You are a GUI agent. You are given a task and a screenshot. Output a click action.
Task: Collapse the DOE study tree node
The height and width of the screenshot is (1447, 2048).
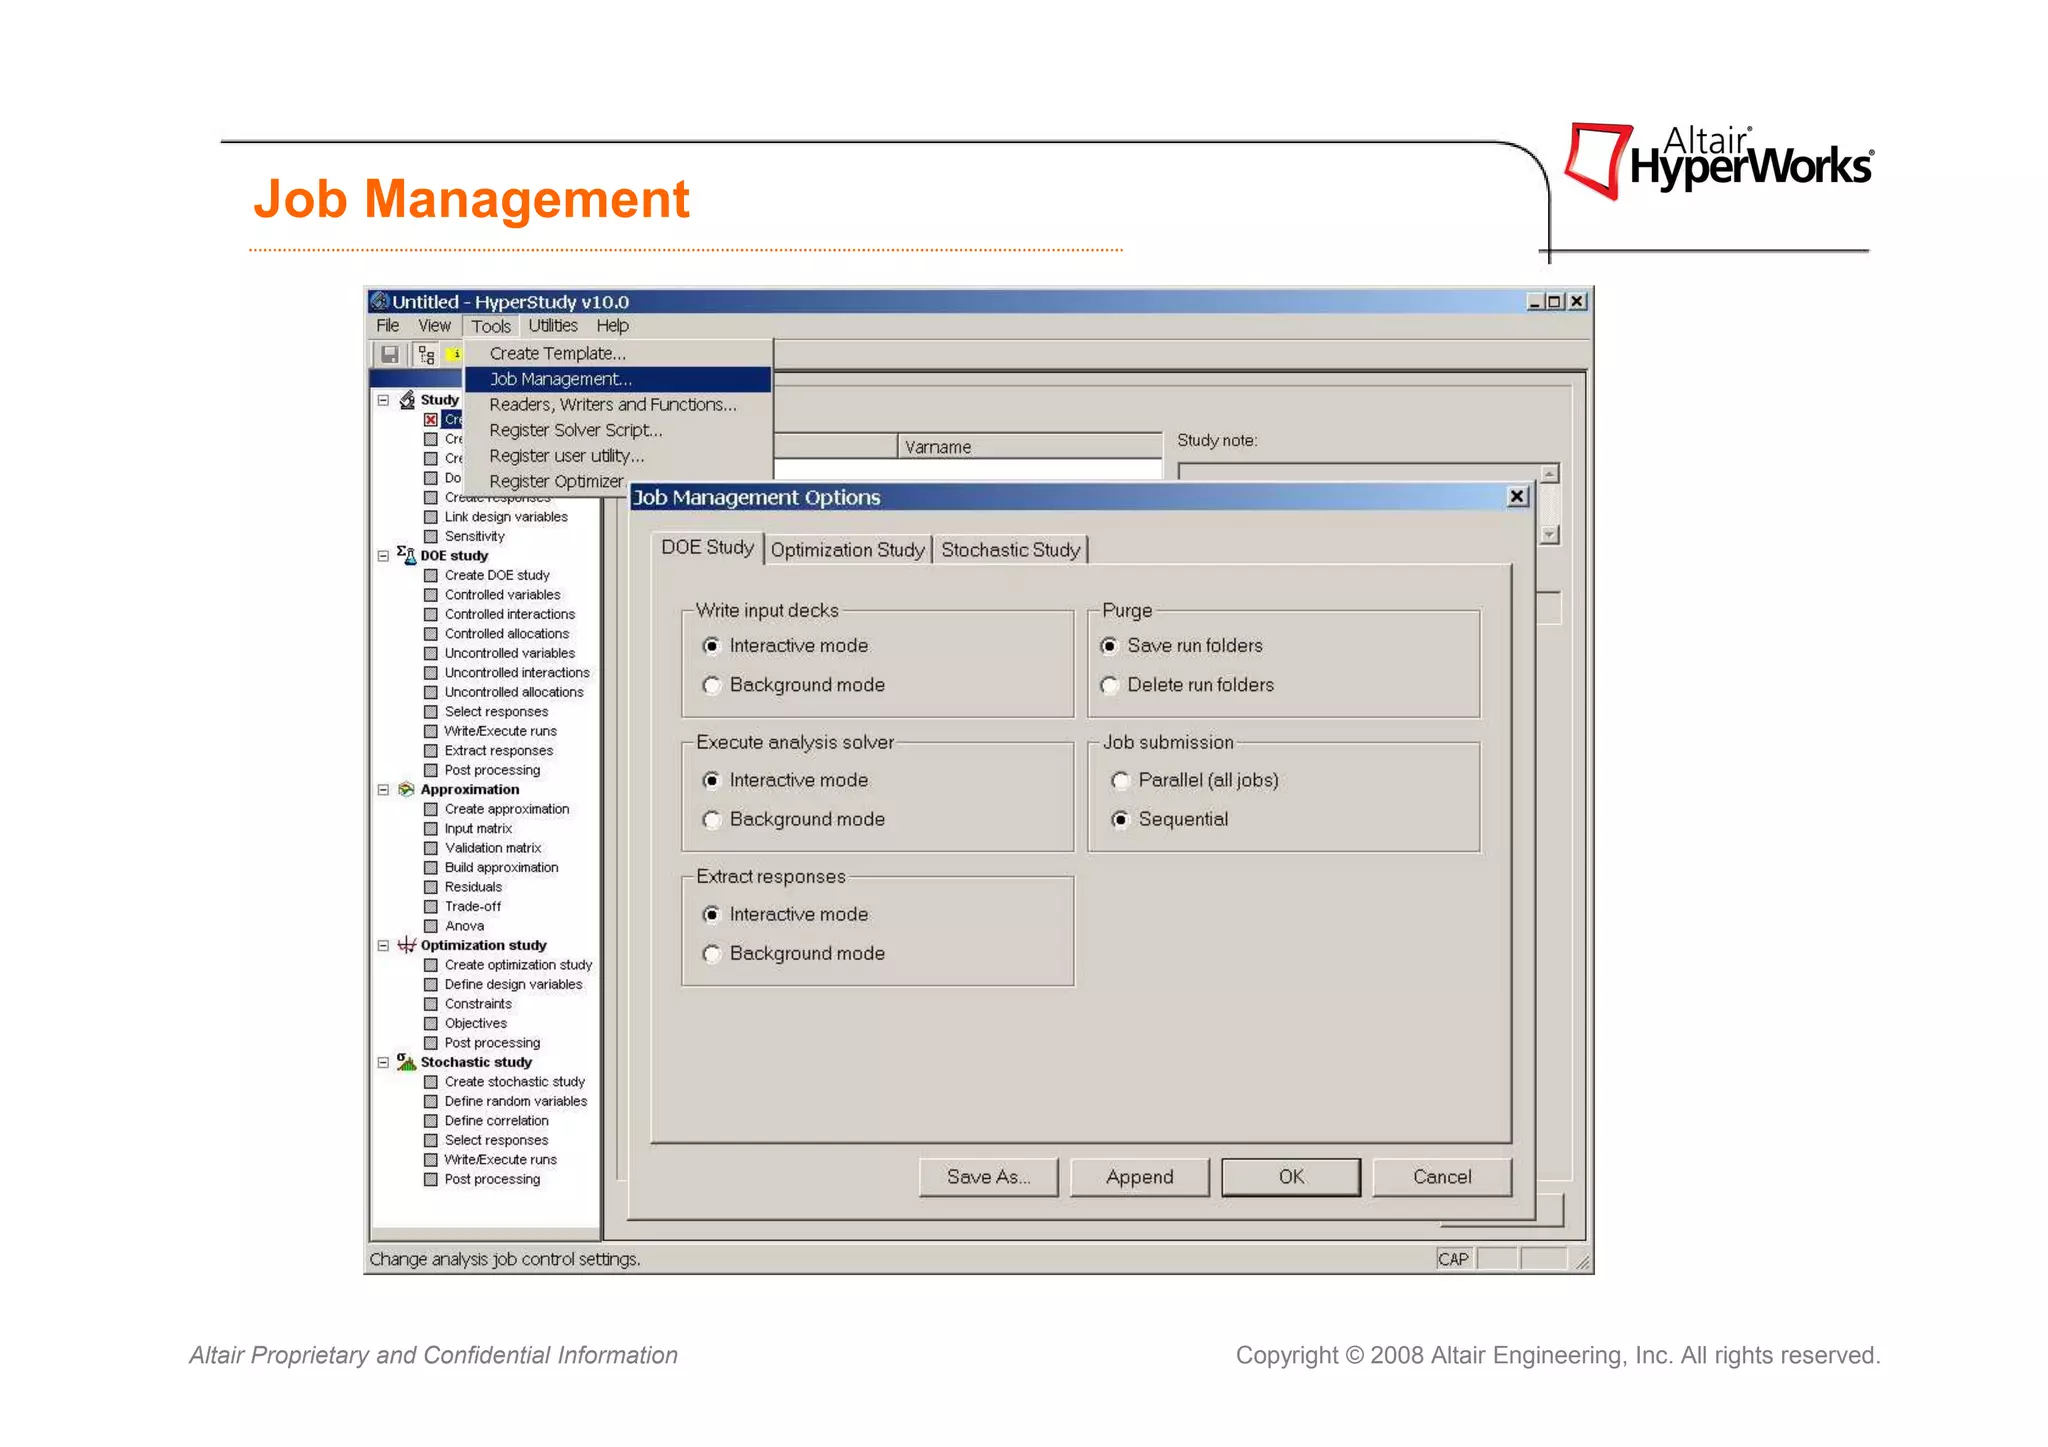pos(383,556)
